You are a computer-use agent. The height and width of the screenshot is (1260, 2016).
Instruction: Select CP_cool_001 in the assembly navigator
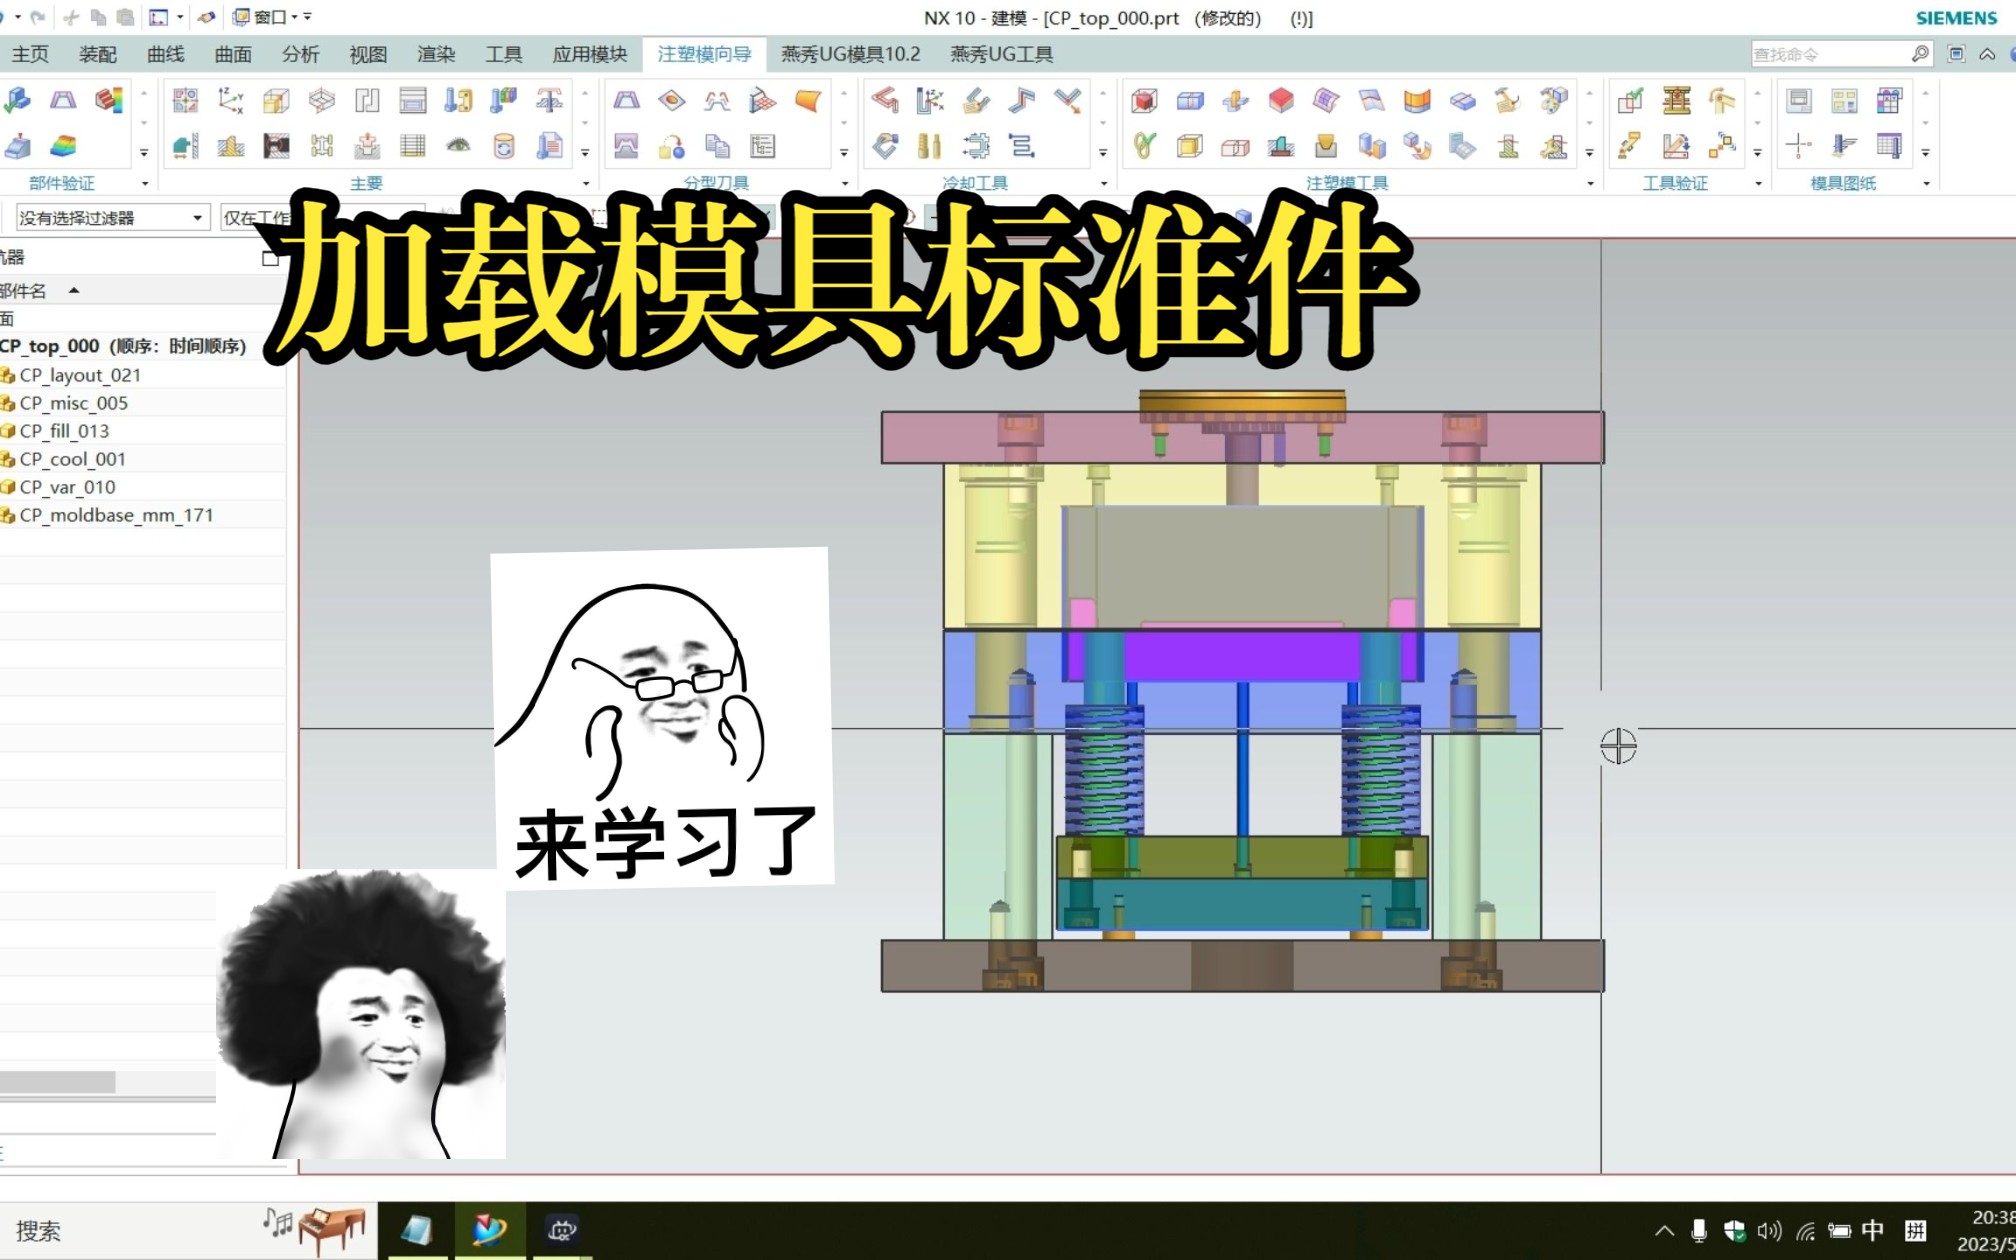(x=73, y=459)
